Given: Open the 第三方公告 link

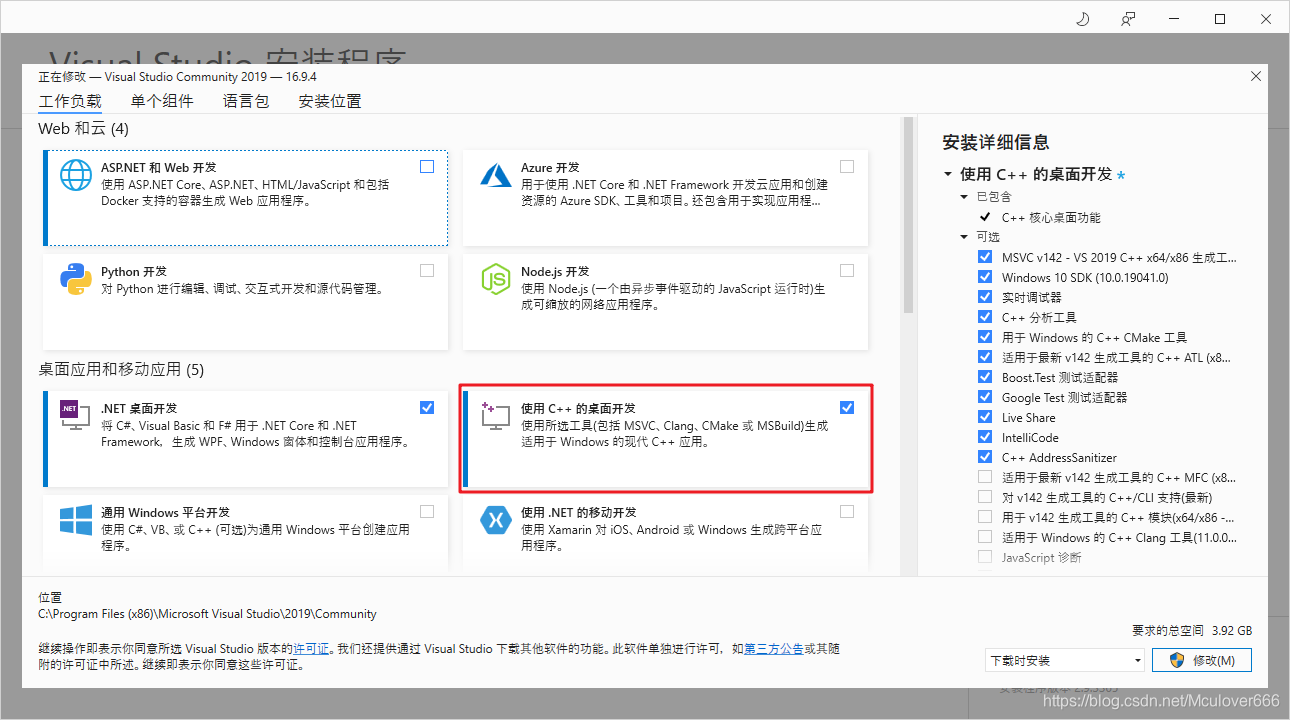Looking at the screenshot, I should click(774, 649).
